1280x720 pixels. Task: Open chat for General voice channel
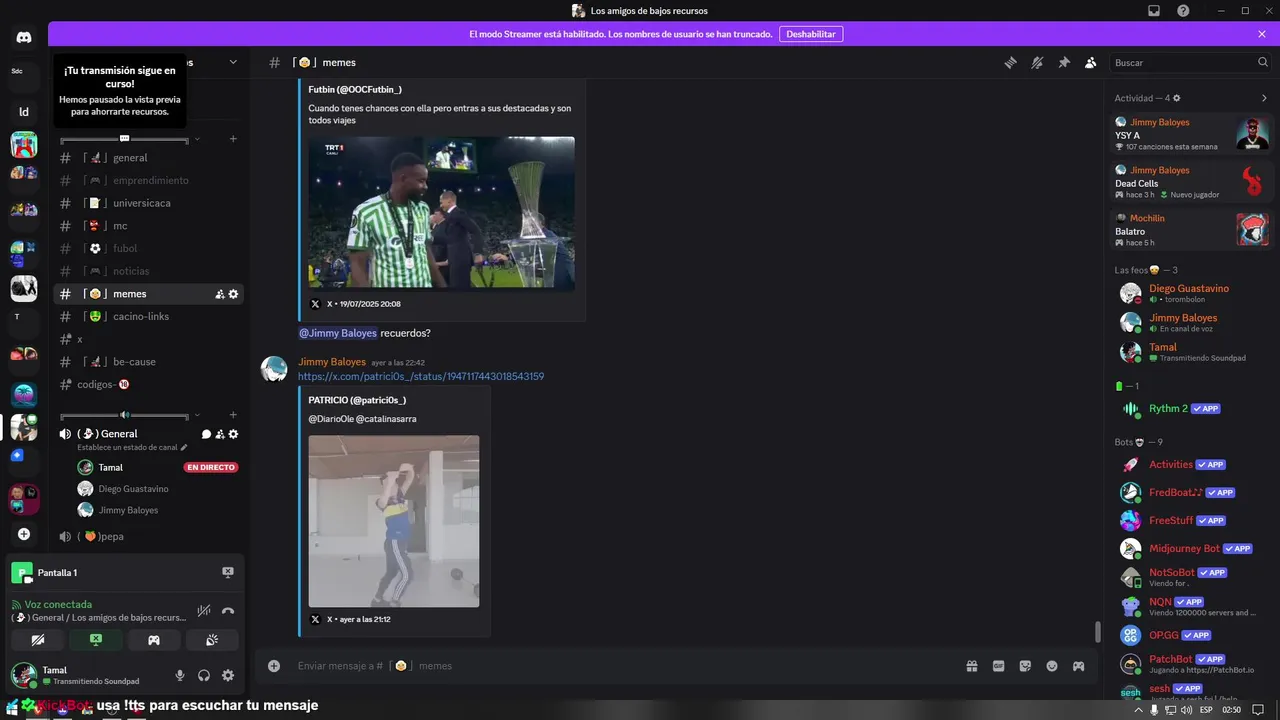pyautogui.click(x=206, y=434)
